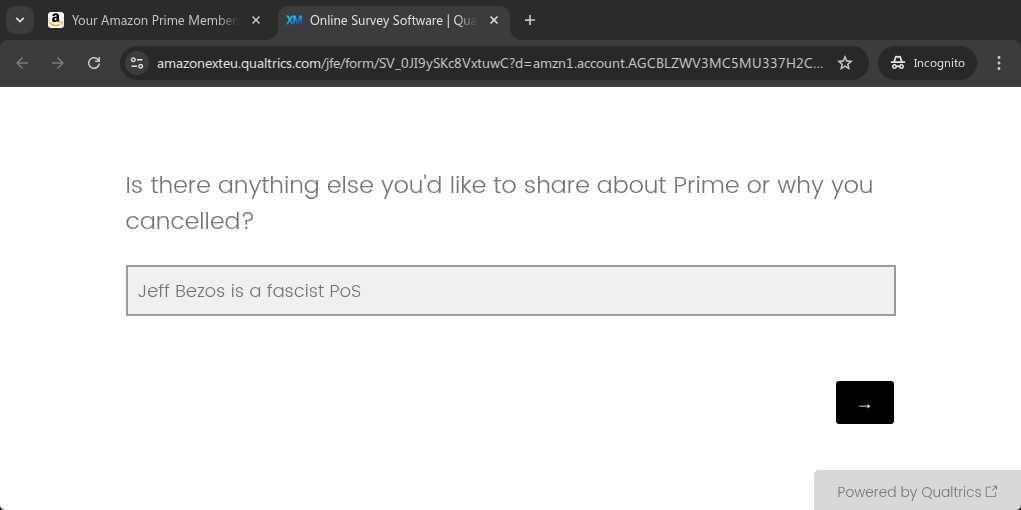Open the Powered by Qualtrics link
This screenshot has height=510, width=1021.
click(x=908, y=491)
